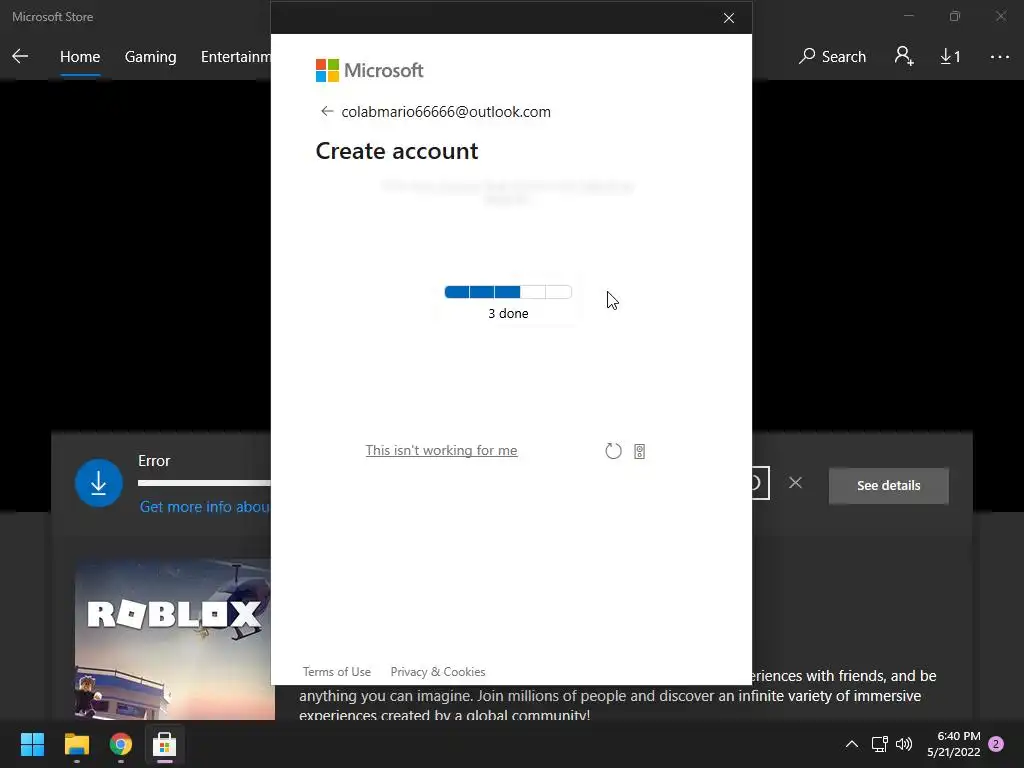Screen dimensions: 1024x768
Task: Click the download error progress bar
Action: pyautogui.click(x=204, y=483)
